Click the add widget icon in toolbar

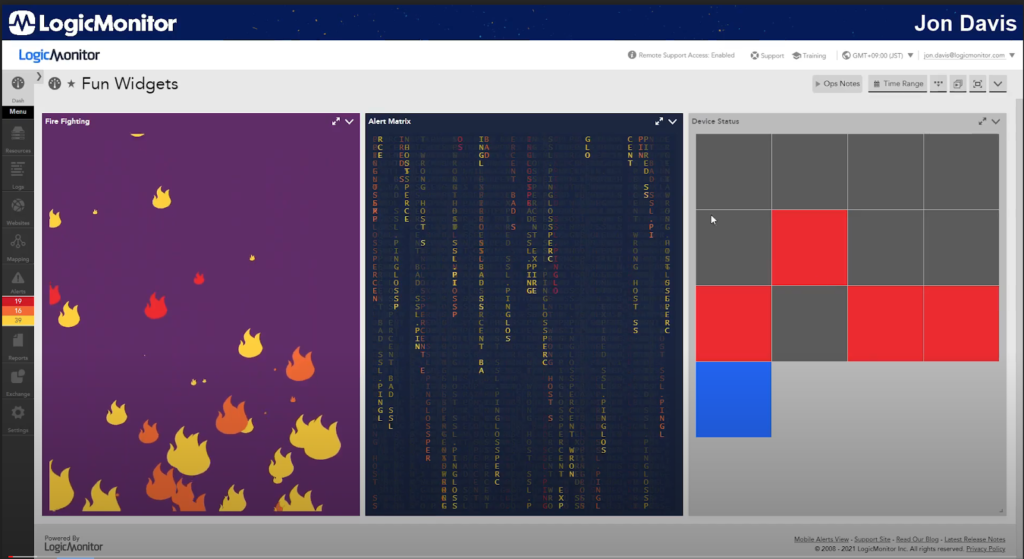pos(958,84)
